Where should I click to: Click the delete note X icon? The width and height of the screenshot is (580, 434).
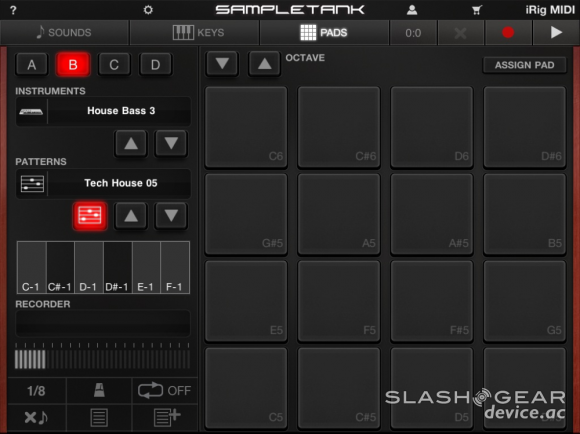point(36,417)
